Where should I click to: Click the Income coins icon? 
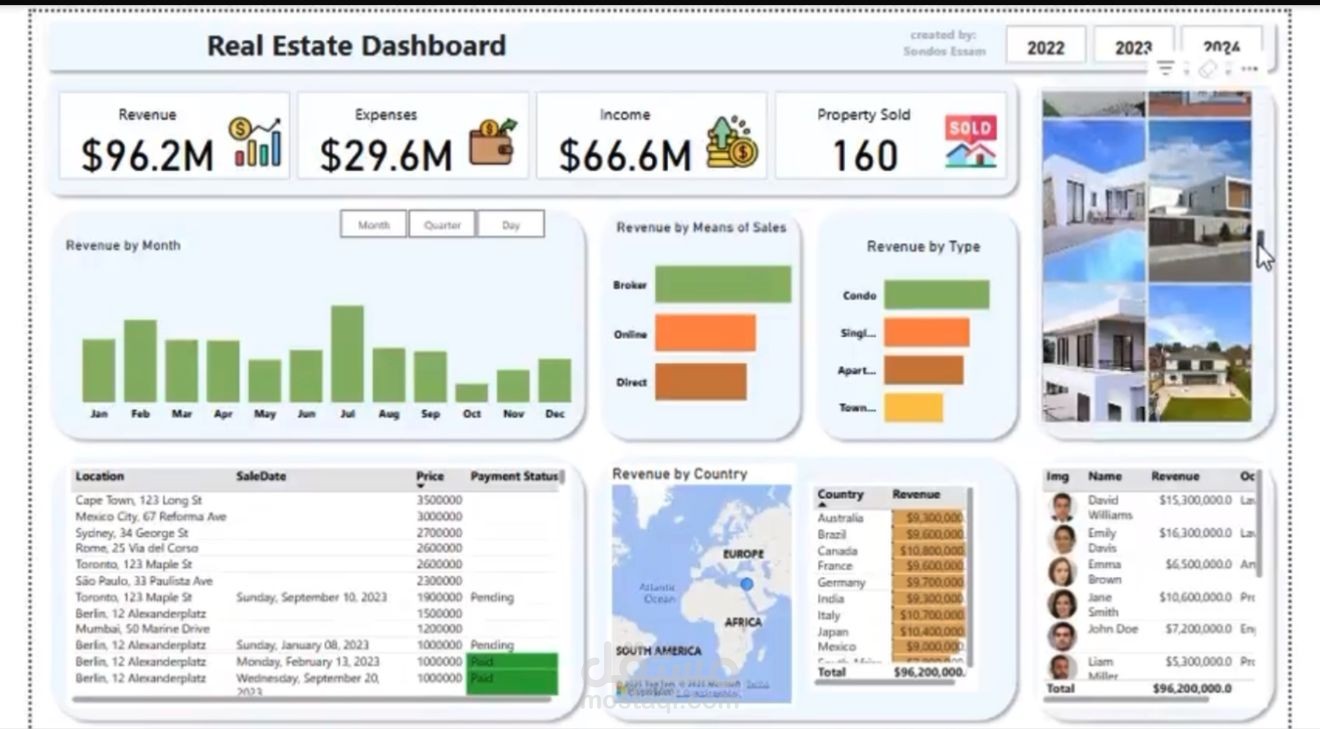(729, 148)
